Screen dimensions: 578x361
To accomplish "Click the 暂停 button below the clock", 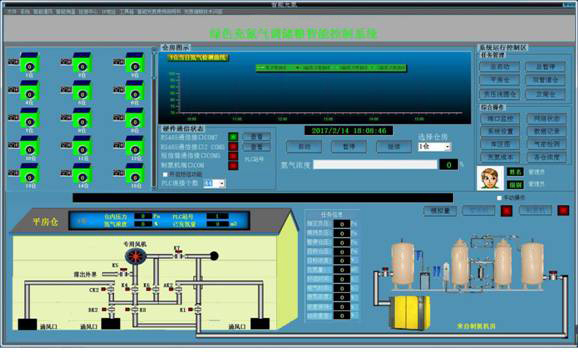I will [349, 147].
